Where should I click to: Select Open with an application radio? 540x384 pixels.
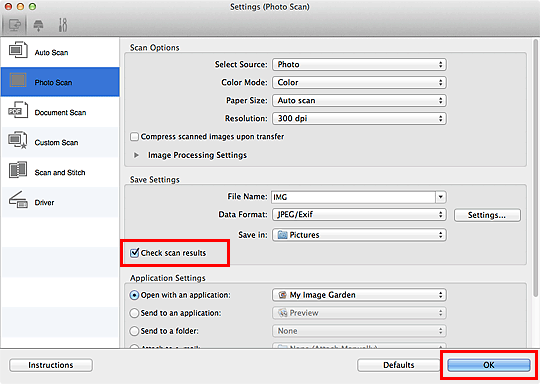coord(134,295)
